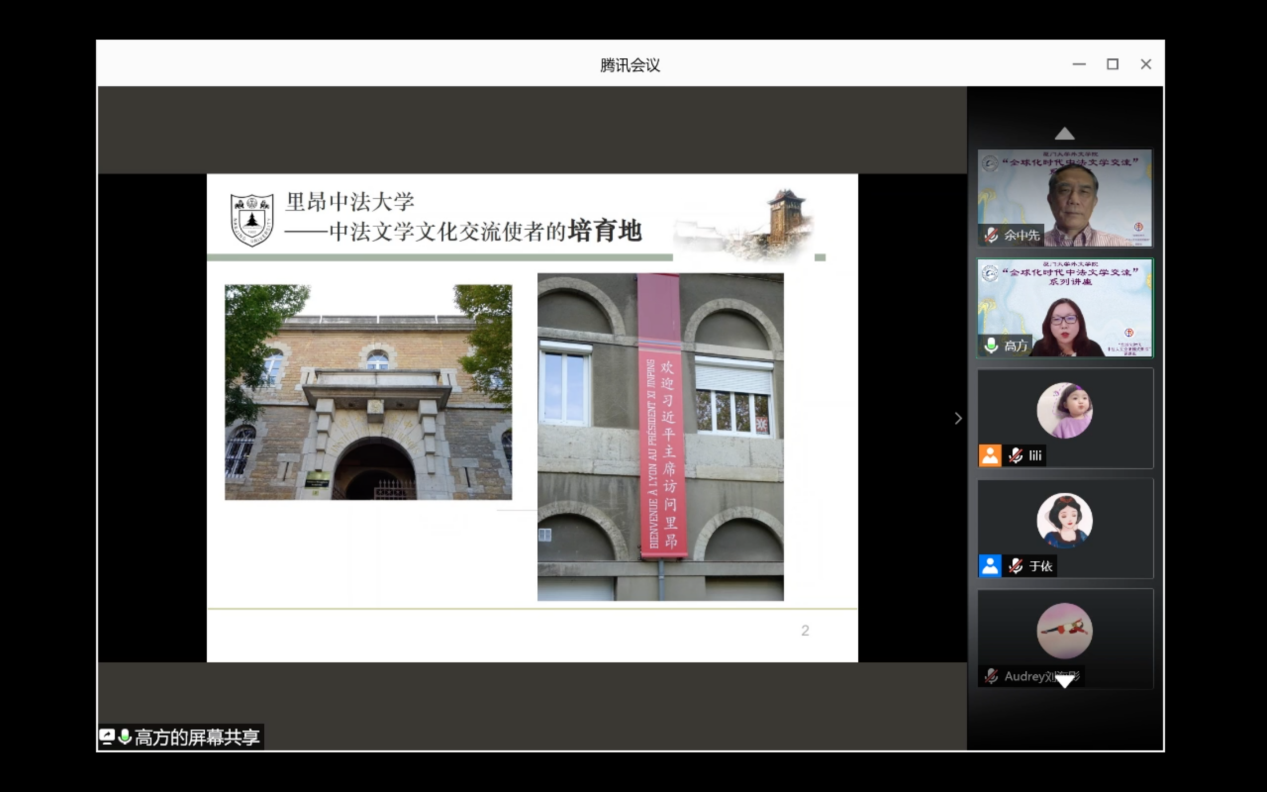
Task: Click the red banner photo on slide
Action: [x=660, y=437]
